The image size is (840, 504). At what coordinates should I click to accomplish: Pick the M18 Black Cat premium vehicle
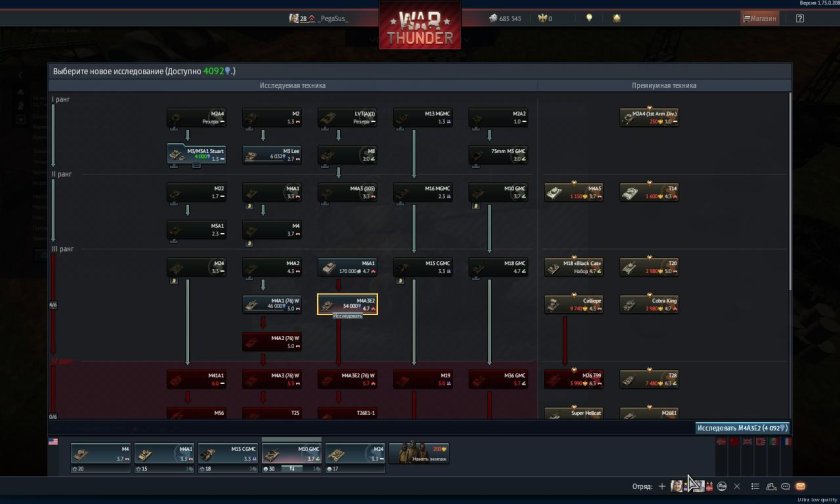[x=574, y=267]
